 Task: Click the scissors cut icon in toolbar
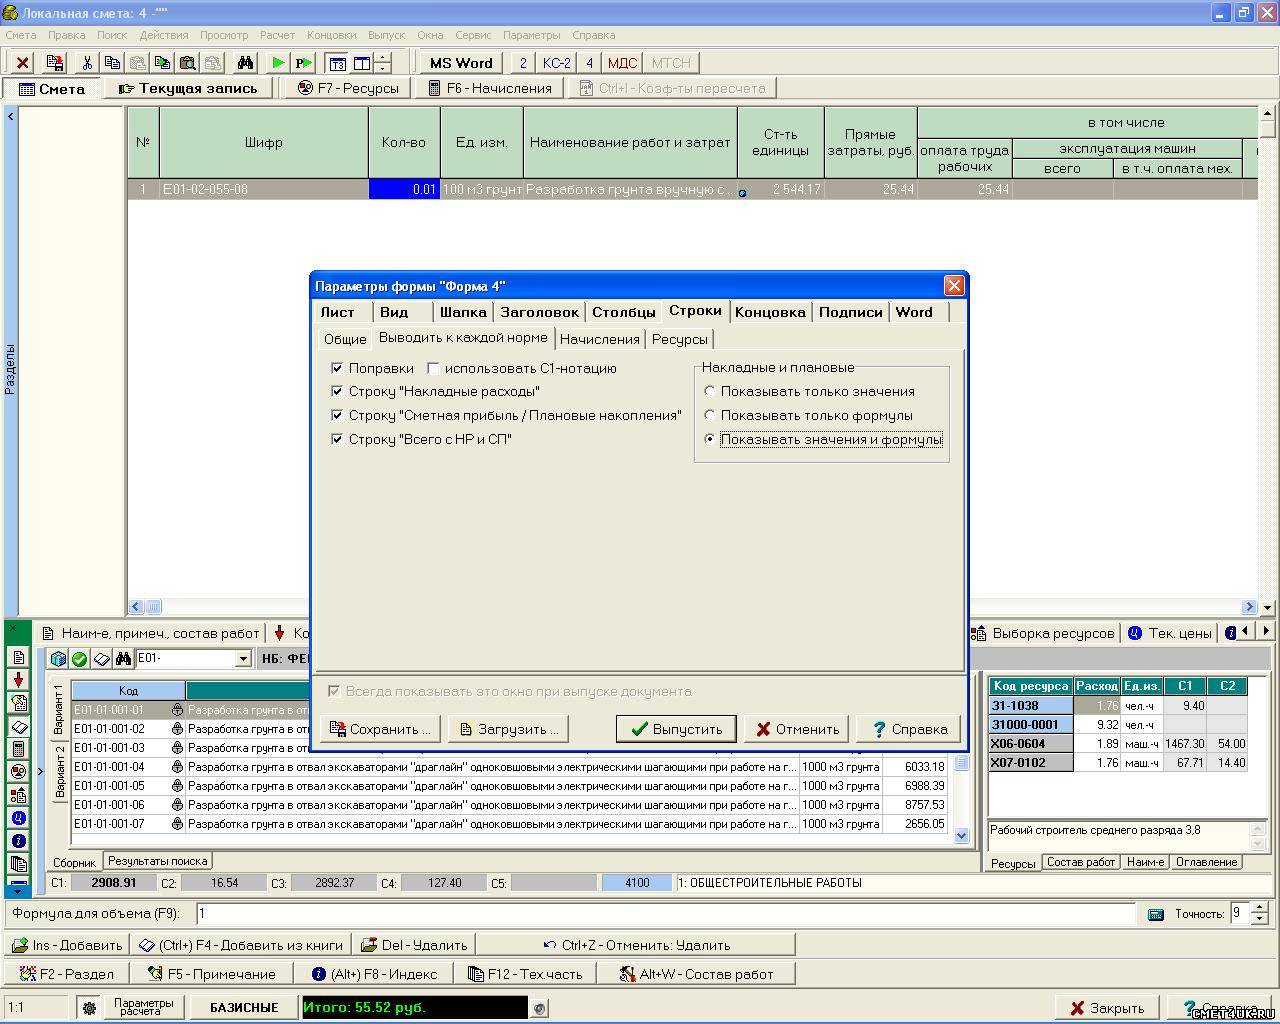pyautogui.click(x=87, y=63)
